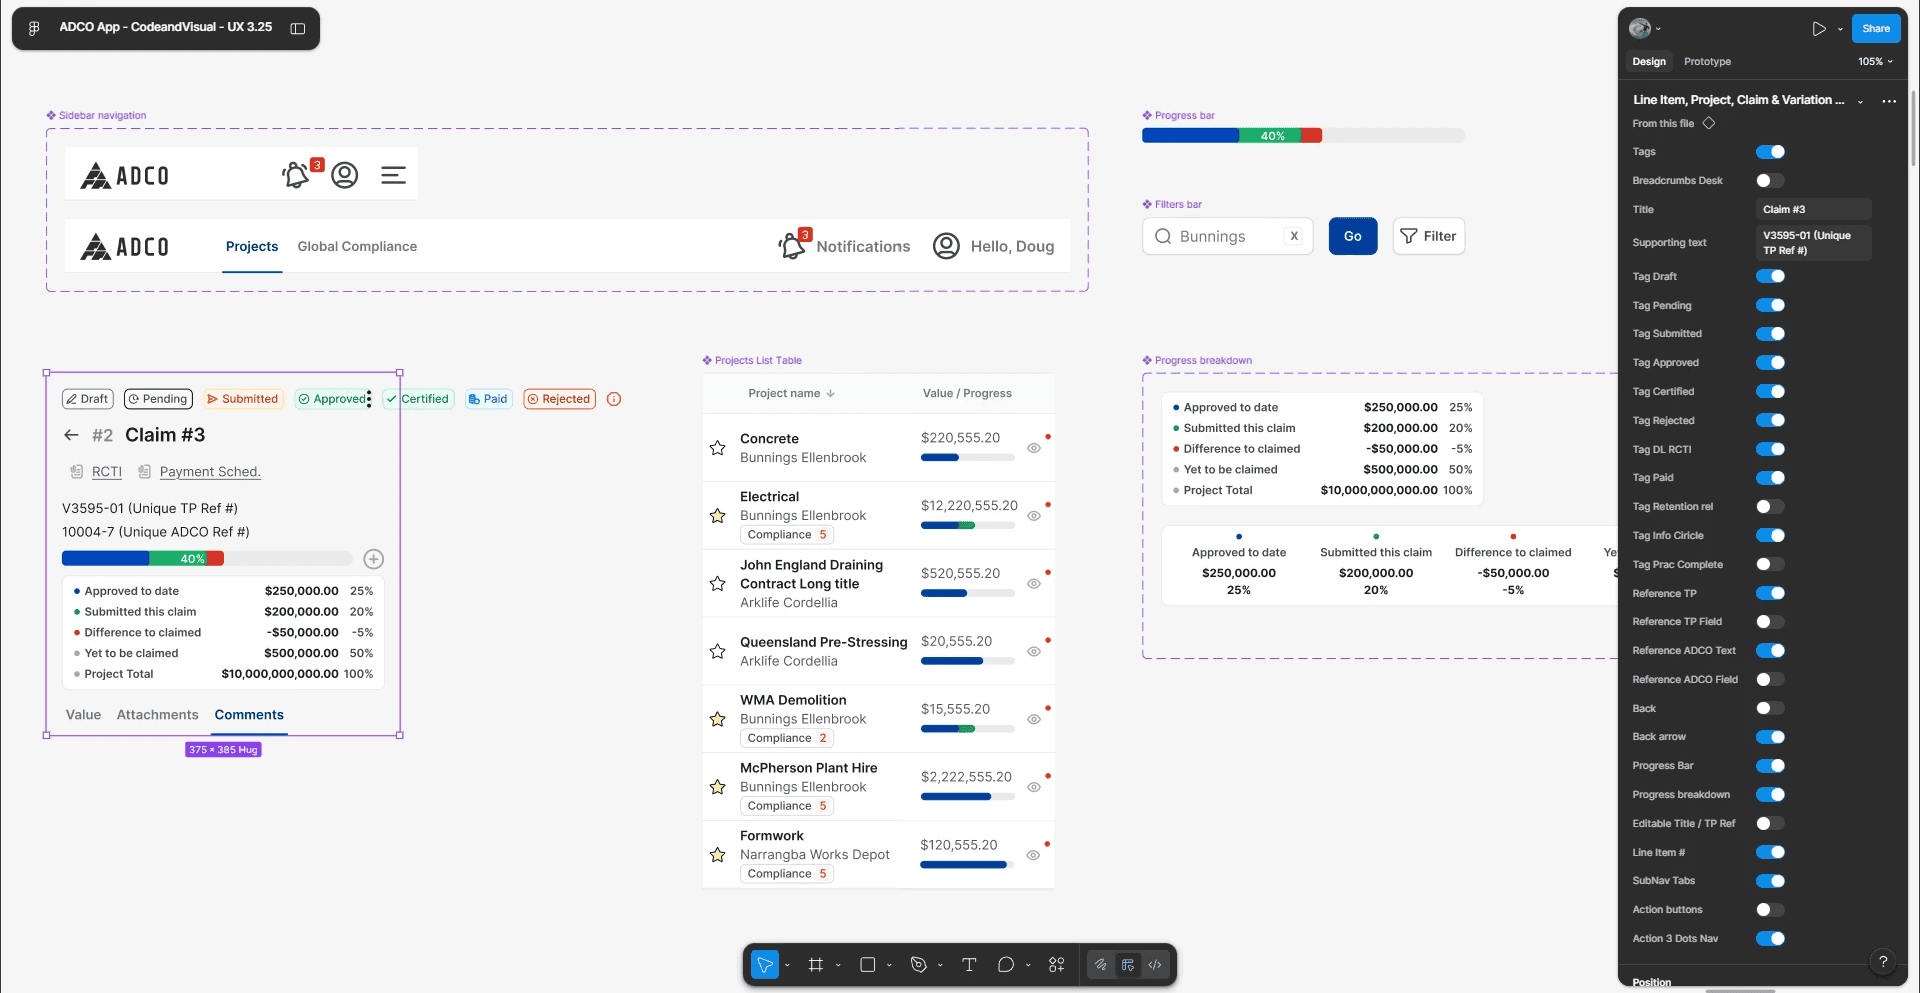This screenshot has height=993, width=1920.
Task: Enable the Tag Retention rel switch
Action: pyautogui.click(x=1770, y=507)
